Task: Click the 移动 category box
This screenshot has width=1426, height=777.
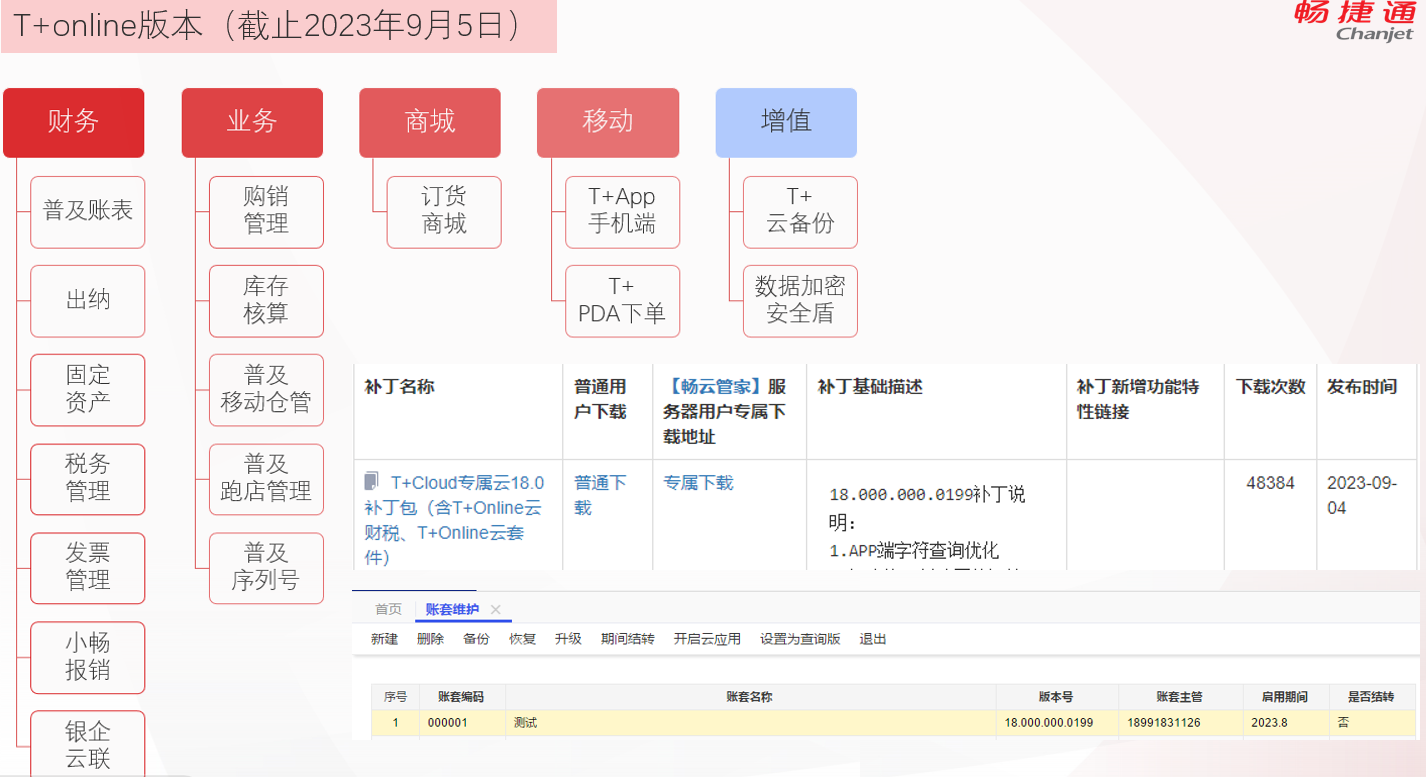Action: click(608, 122)
